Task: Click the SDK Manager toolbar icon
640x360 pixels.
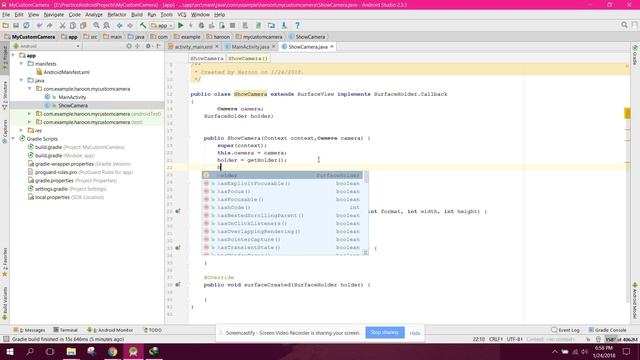Action: pos(271,25)
